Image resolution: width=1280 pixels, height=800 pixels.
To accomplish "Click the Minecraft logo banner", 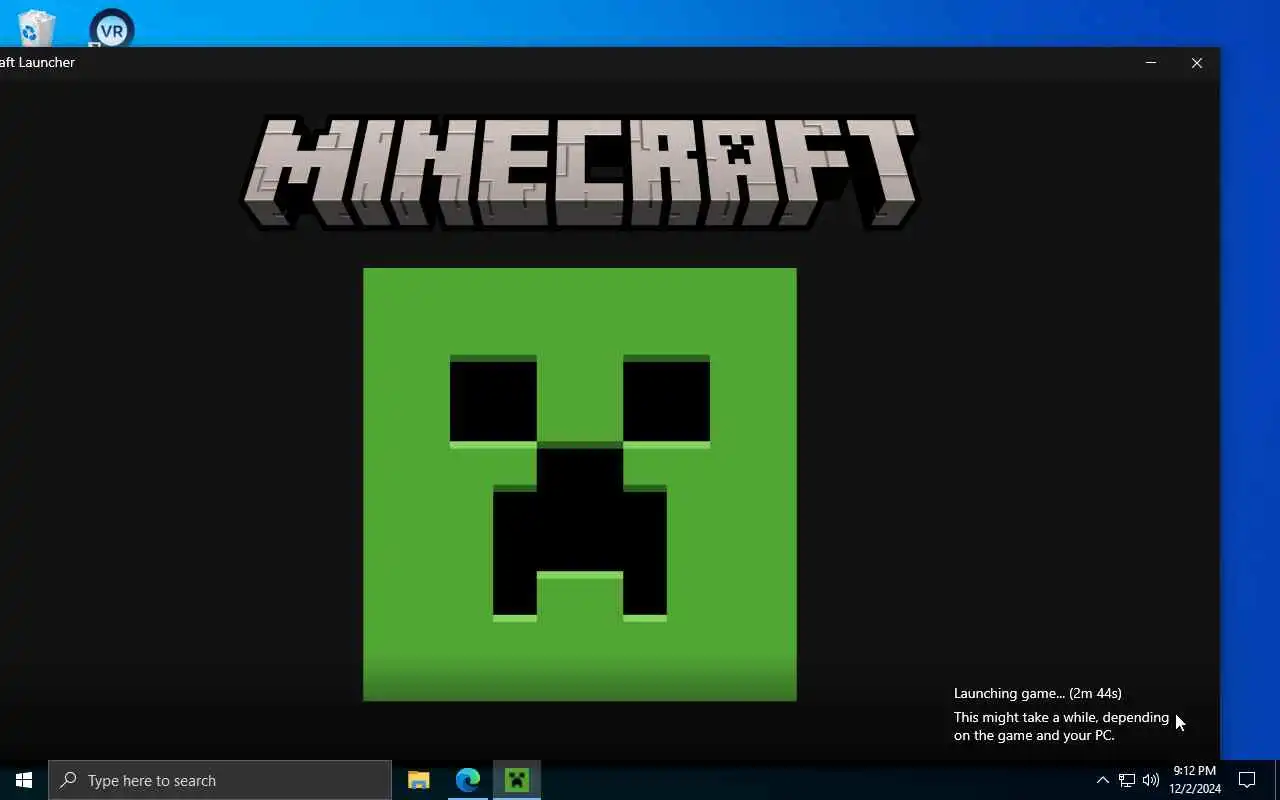I will point(580,173).
